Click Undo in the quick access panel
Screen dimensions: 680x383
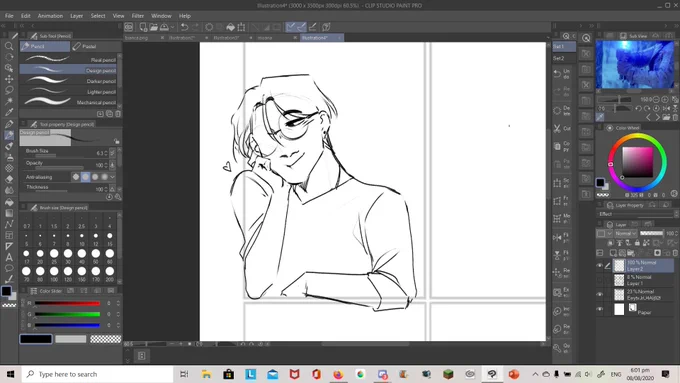click(x=562, y=74)
